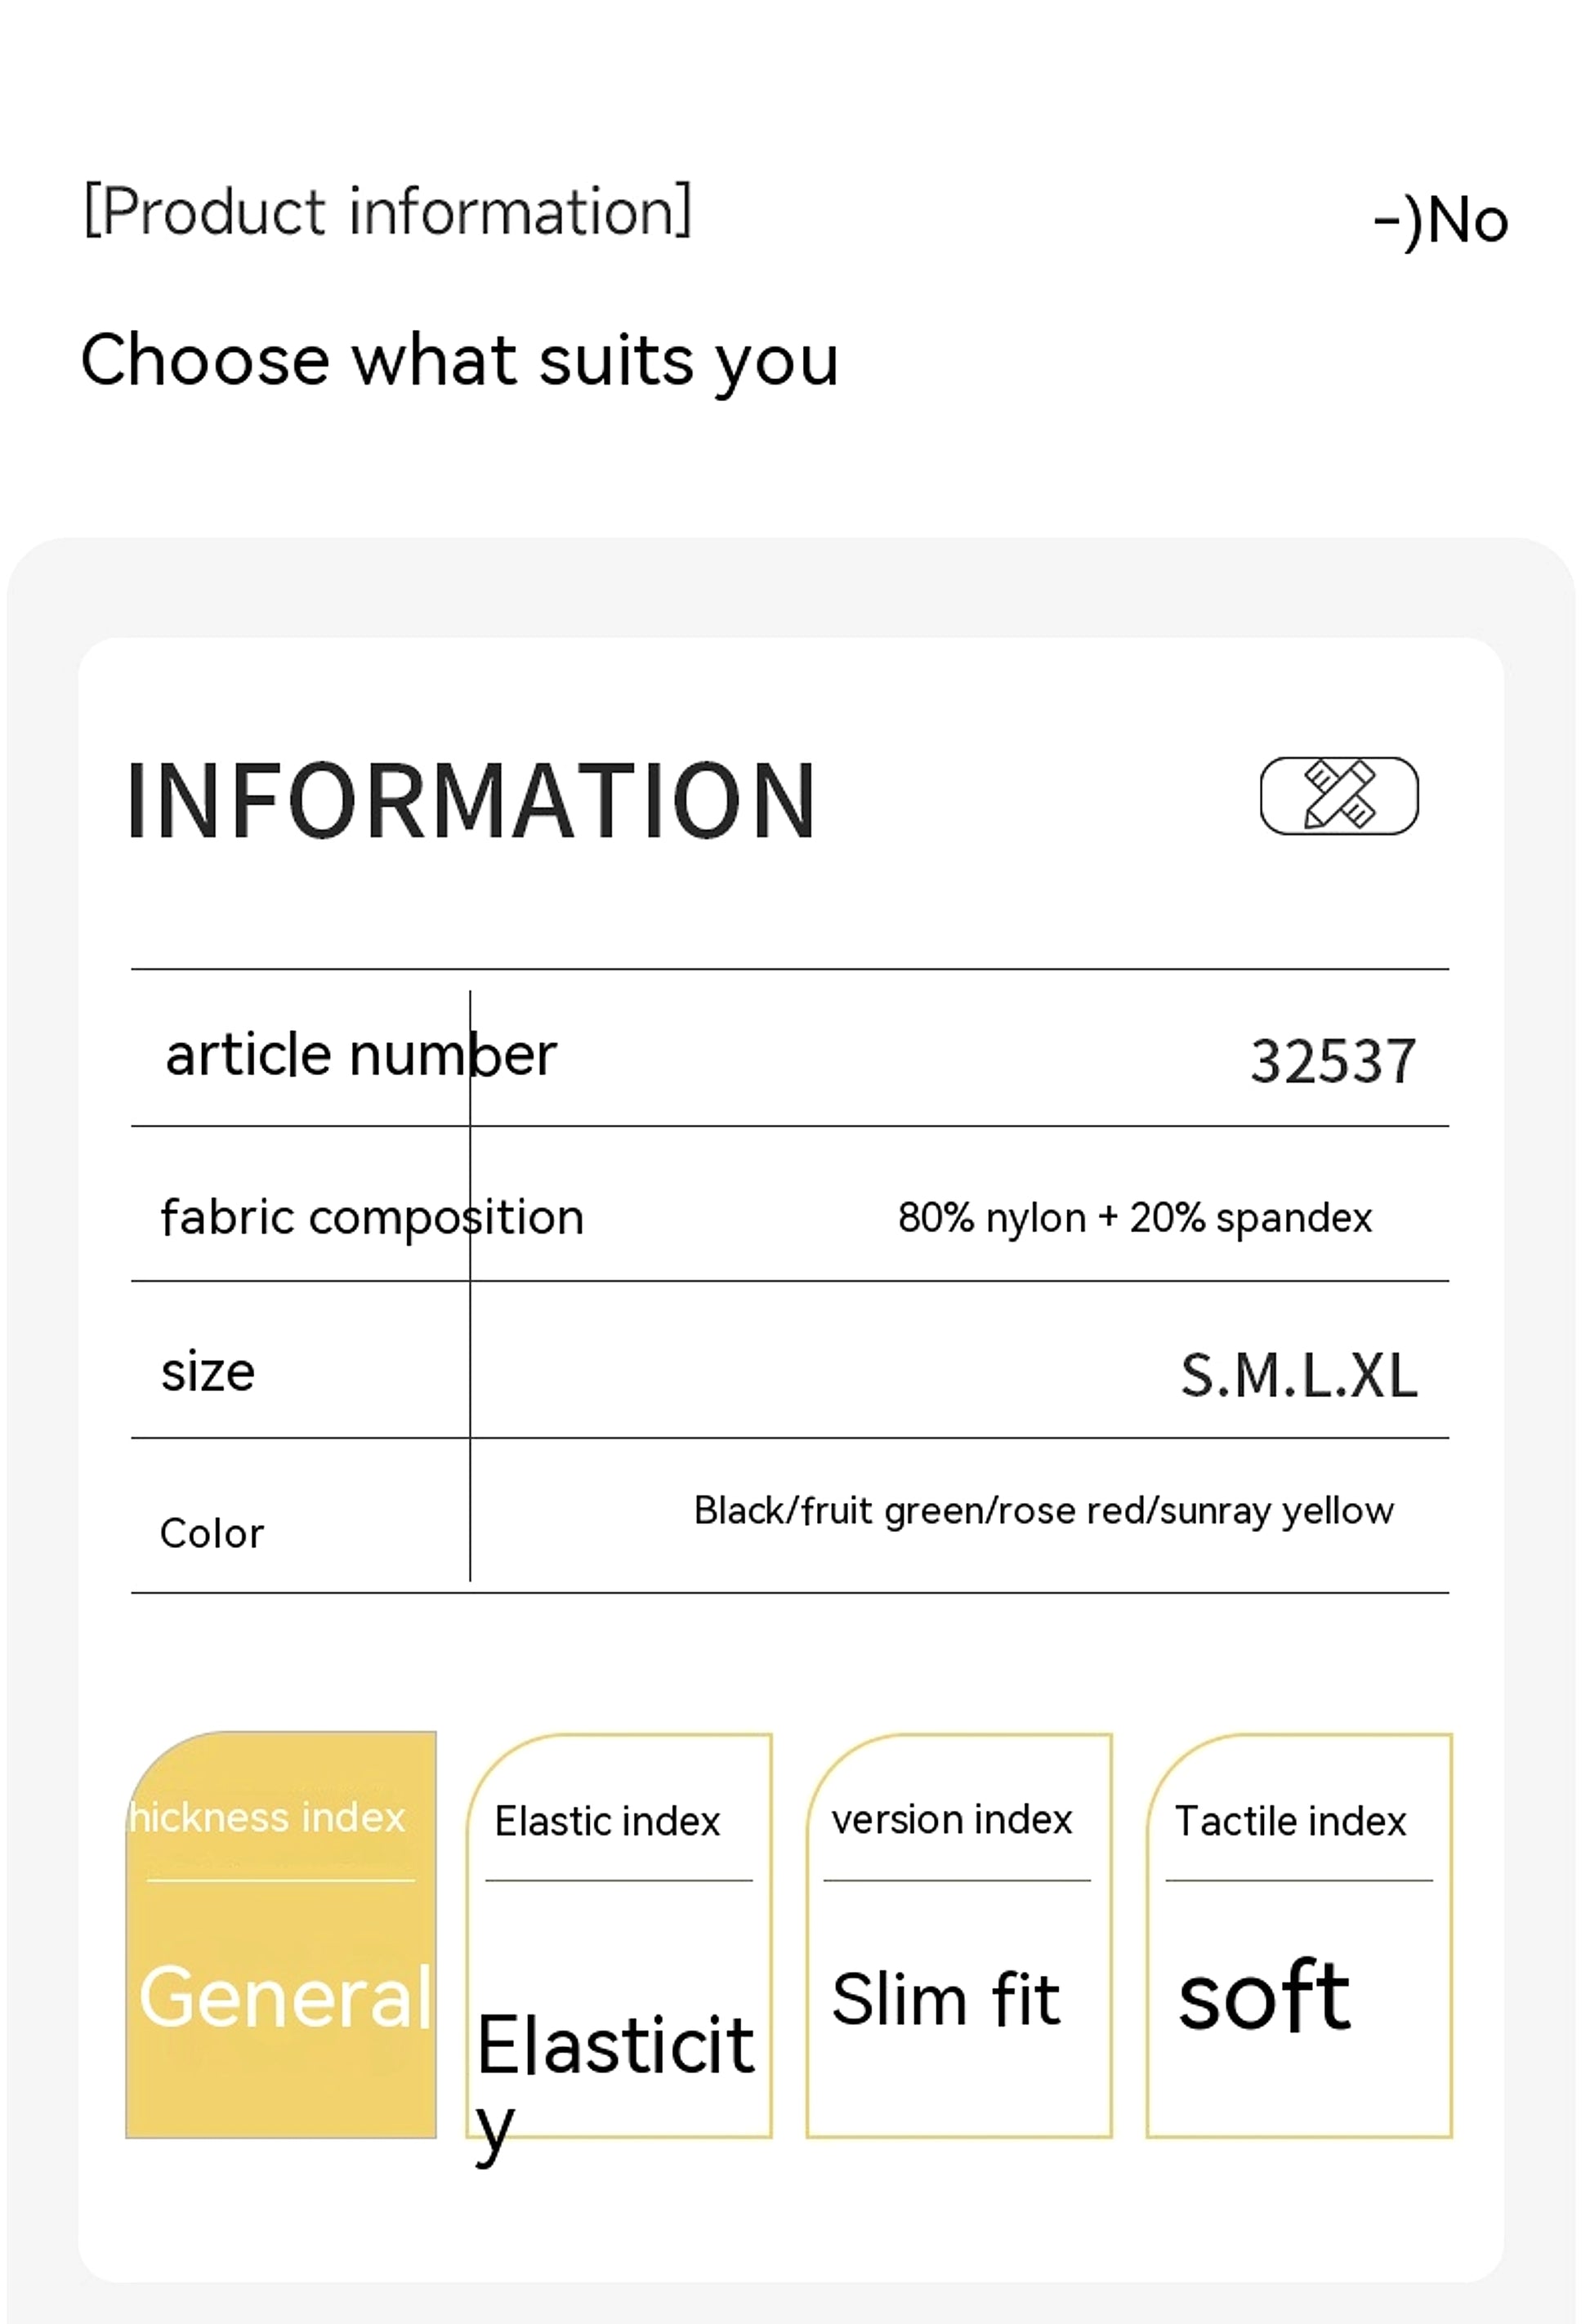Click the Choose what suits you subtitle

pos(460,360)
